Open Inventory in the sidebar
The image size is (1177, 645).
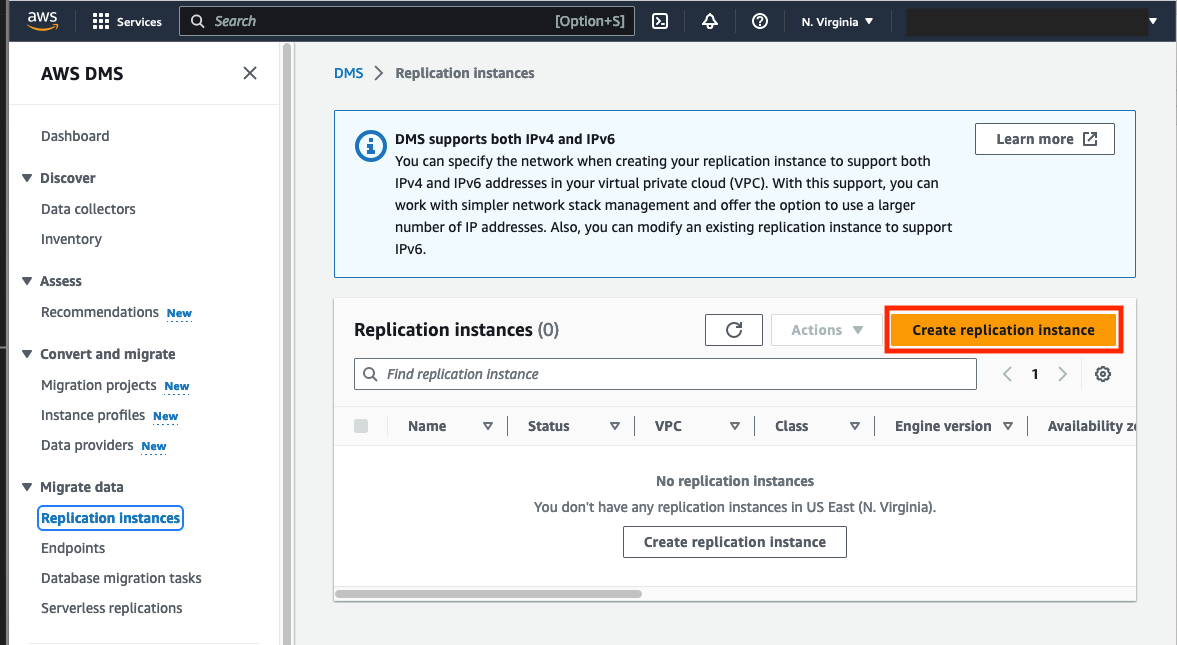(x=71, y=239)
